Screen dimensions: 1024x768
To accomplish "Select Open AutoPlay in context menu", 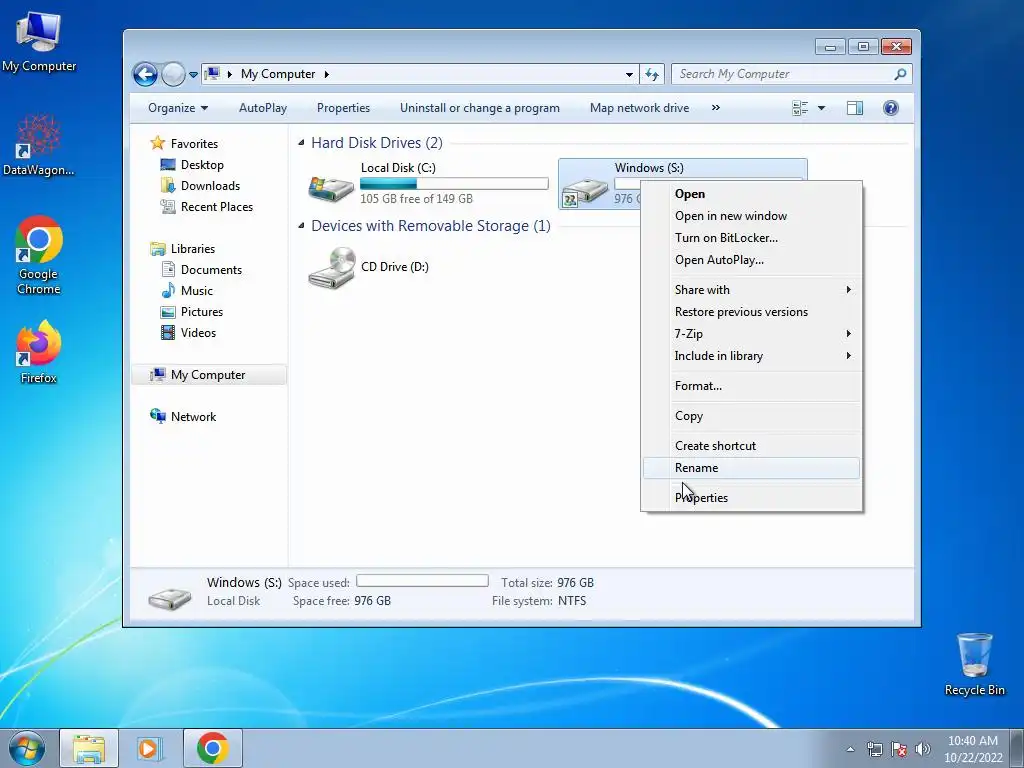I will pyautogui.click(x=751, y=260).
